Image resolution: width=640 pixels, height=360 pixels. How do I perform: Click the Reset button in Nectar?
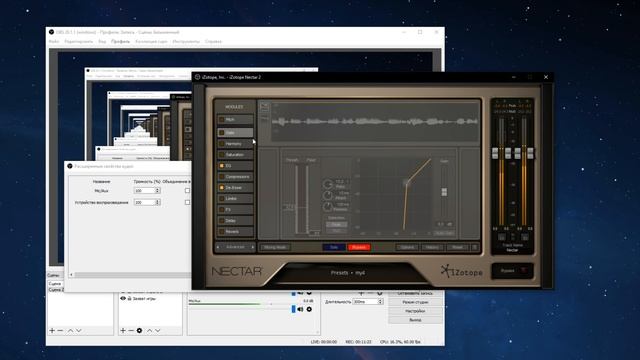[458, 247]
